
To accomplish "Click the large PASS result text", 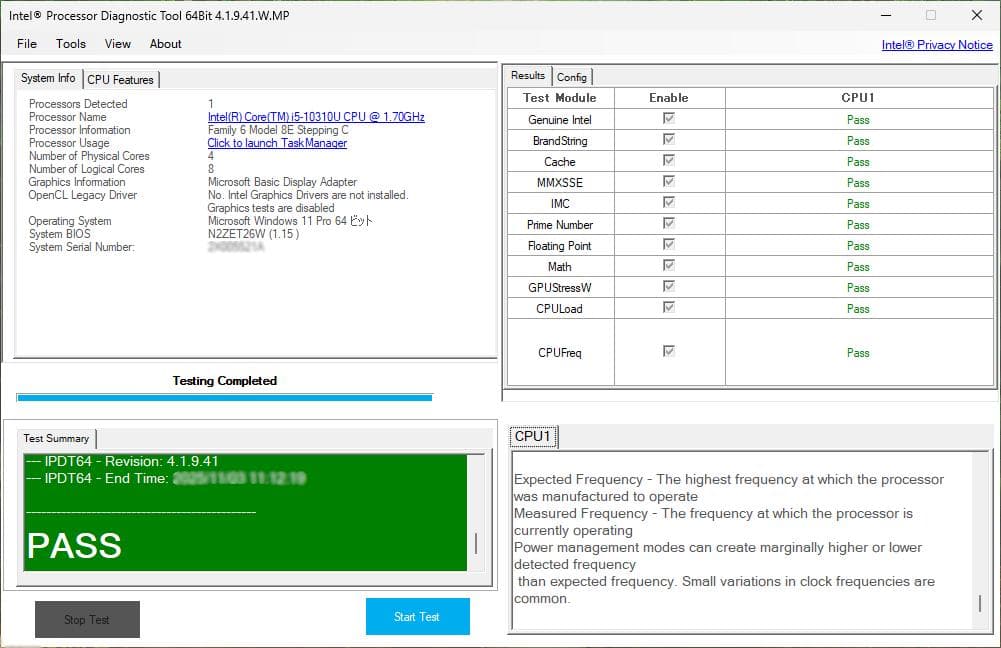I will 74,546.
